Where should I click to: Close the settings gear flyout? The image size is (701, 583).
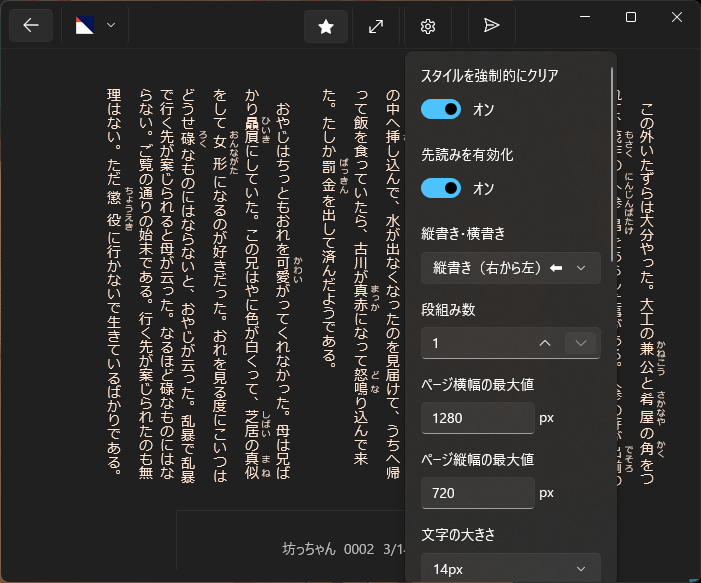tap(428, 26)
